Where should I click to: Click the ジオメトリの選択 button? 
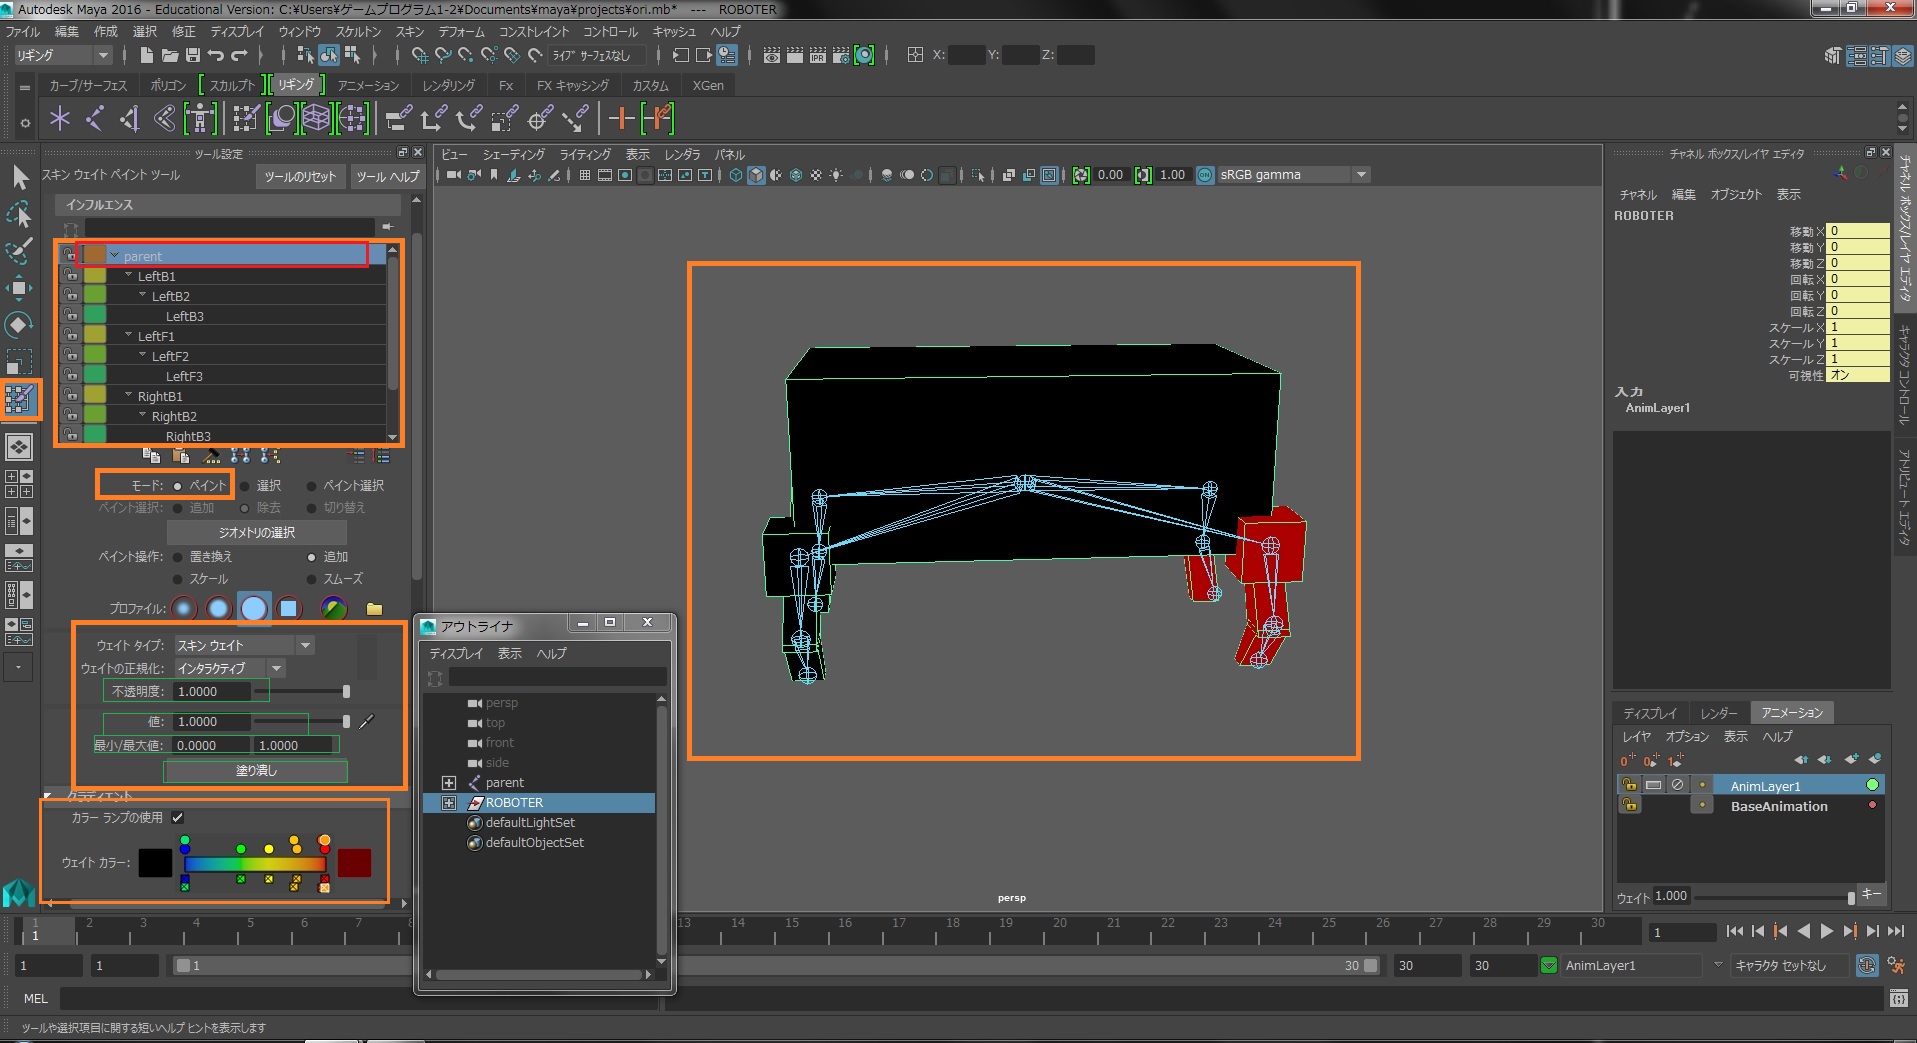tap(257, 532)
